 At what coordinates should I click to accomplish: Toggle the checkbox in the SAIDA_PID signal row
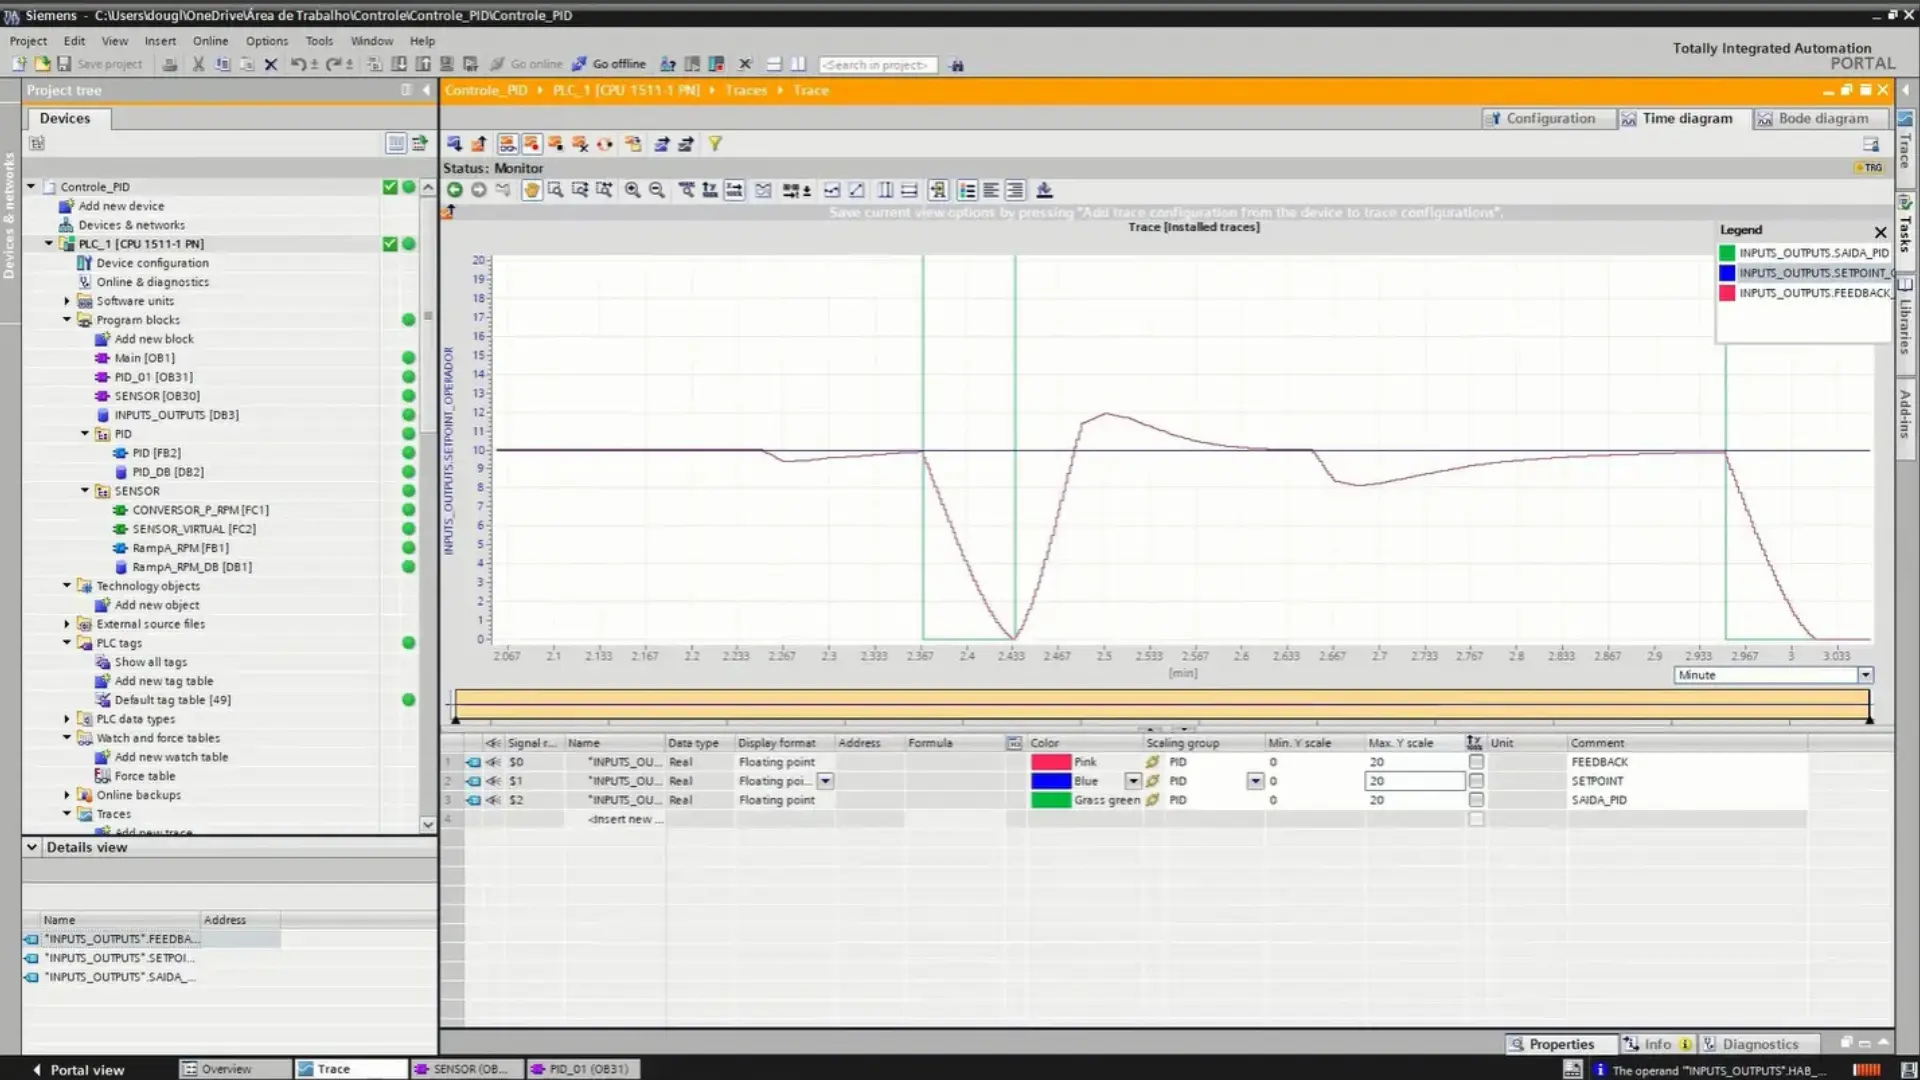pyautogui.click(x=1476, y=800)
